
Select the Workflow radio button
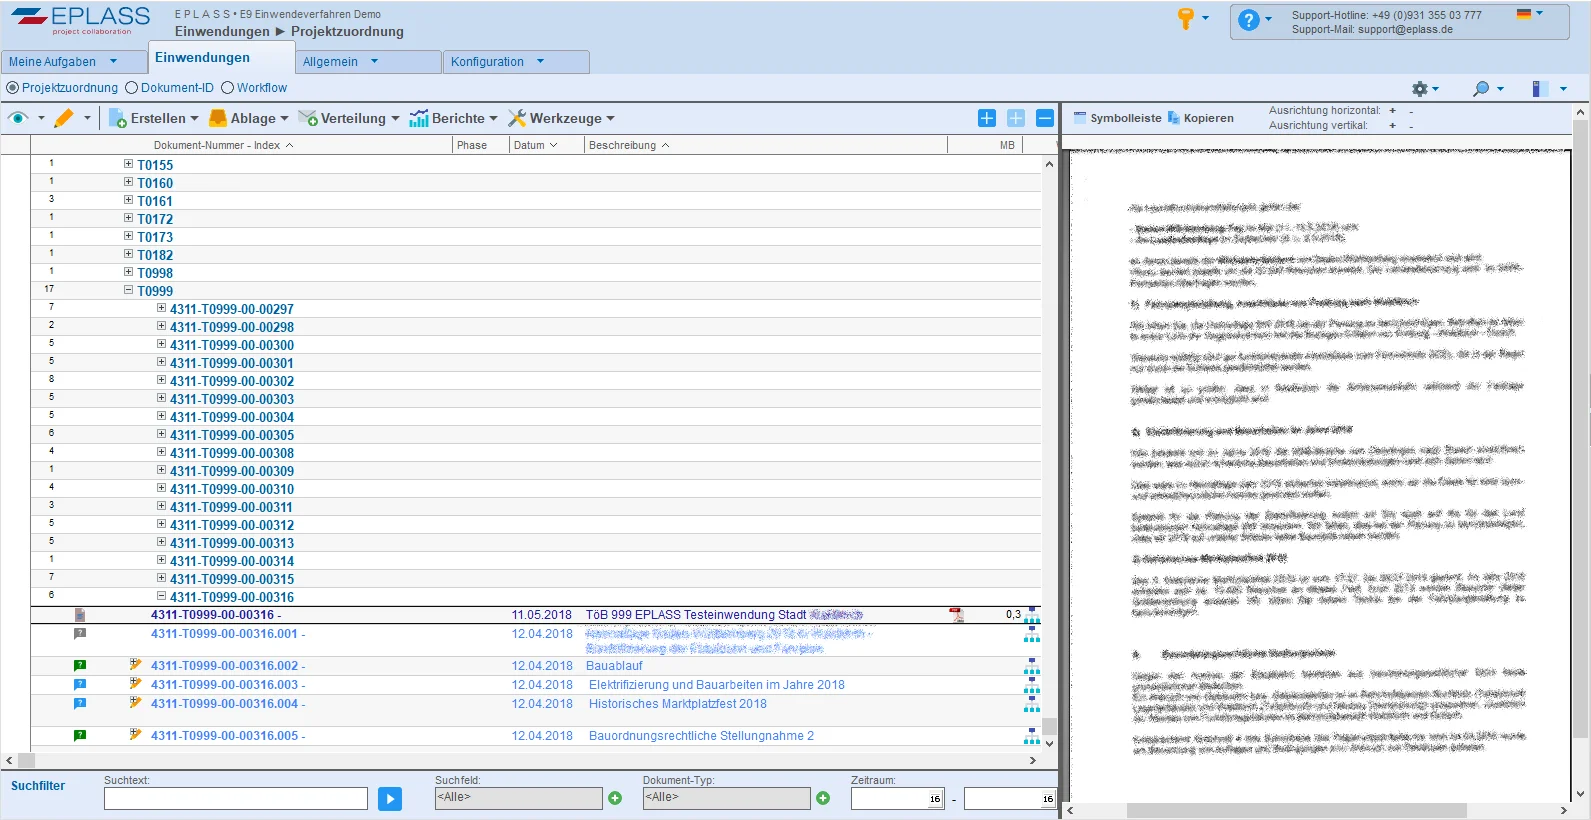pos(228,88)
